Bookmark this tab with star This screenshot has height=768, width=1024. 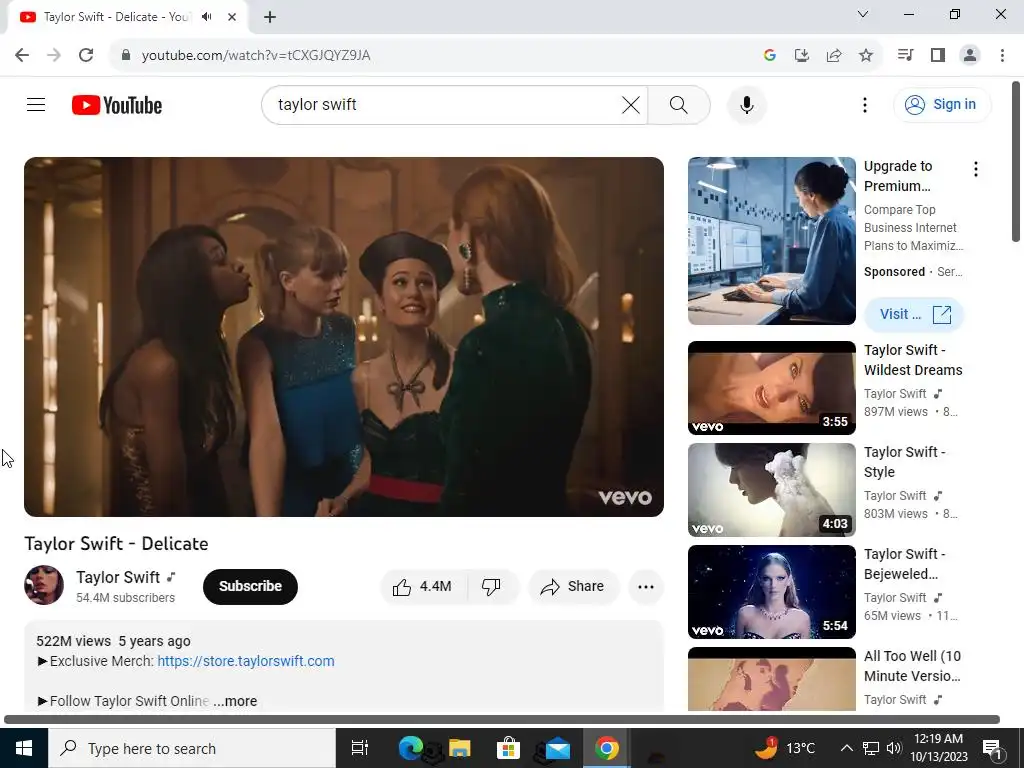tap(866, 55)
